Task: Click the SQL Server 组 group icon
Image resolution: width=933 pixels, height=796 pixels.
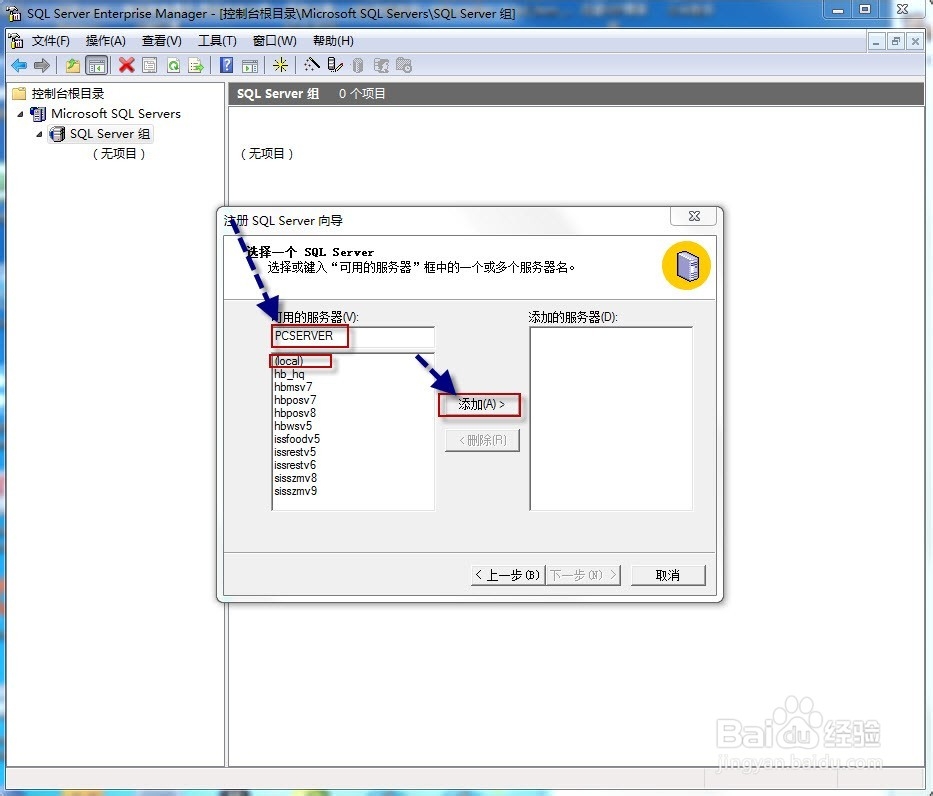Action: (x=57, y=134)
